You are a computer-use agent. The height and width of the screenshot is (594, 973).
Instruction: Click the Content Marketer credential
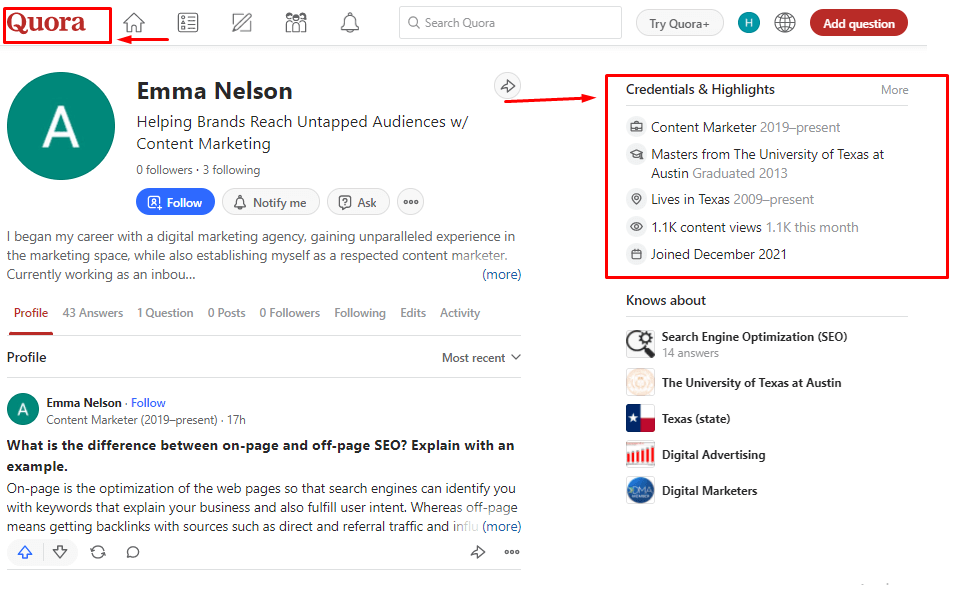745,127
